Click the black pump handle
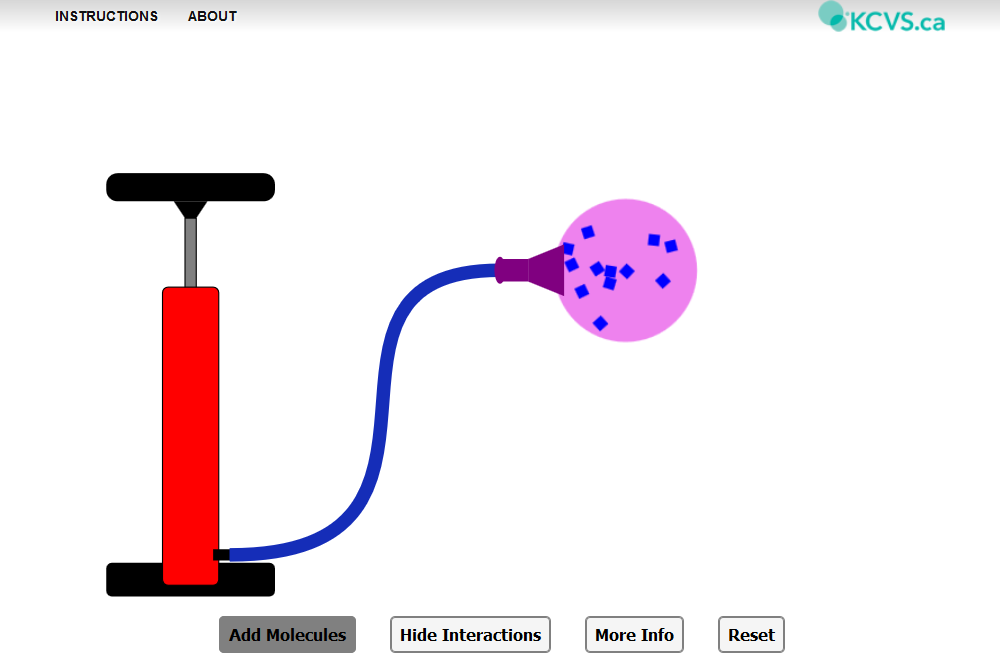 (x=191, y=187)
